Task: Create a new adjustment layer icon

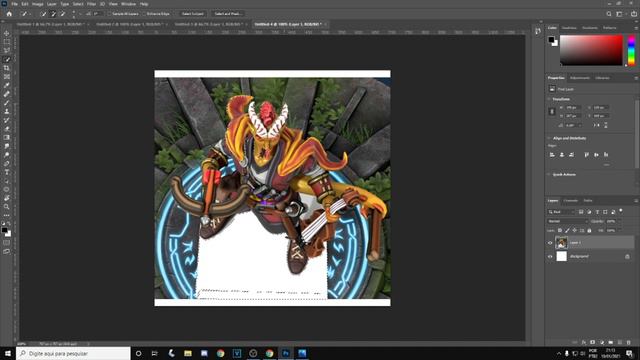Action: pos(602,342)
